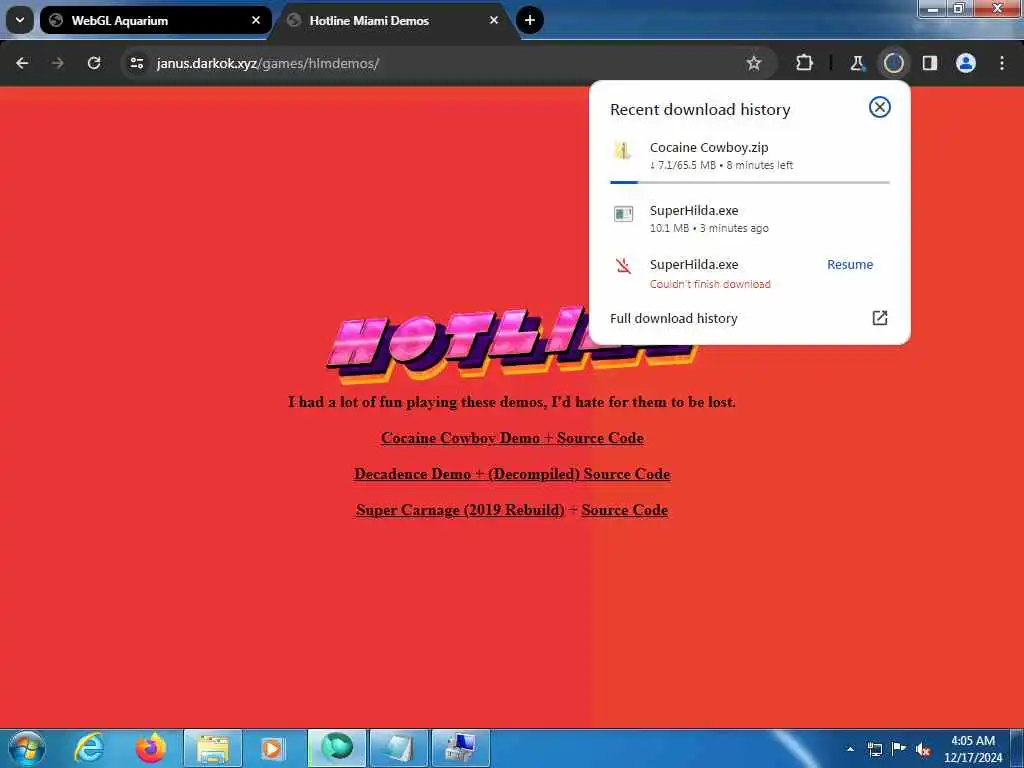Click the completed SuperHilda.exe file icon
The image size is (1024, 768).
pyautogui.click(x=623, y=214)
